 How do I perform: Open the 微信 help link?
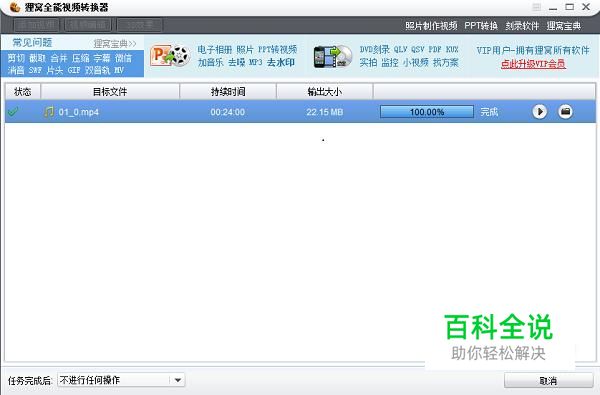123,58
